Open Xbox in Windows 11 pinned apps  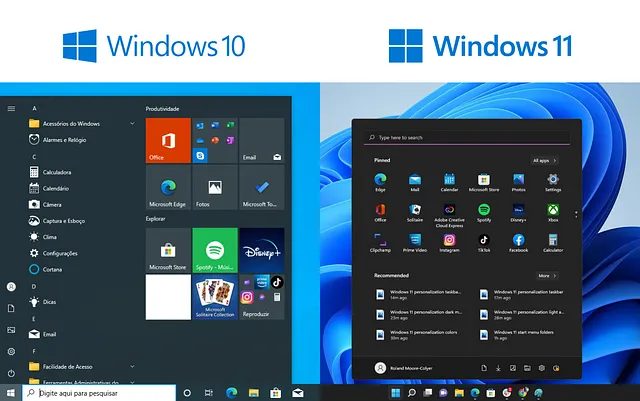553,213
